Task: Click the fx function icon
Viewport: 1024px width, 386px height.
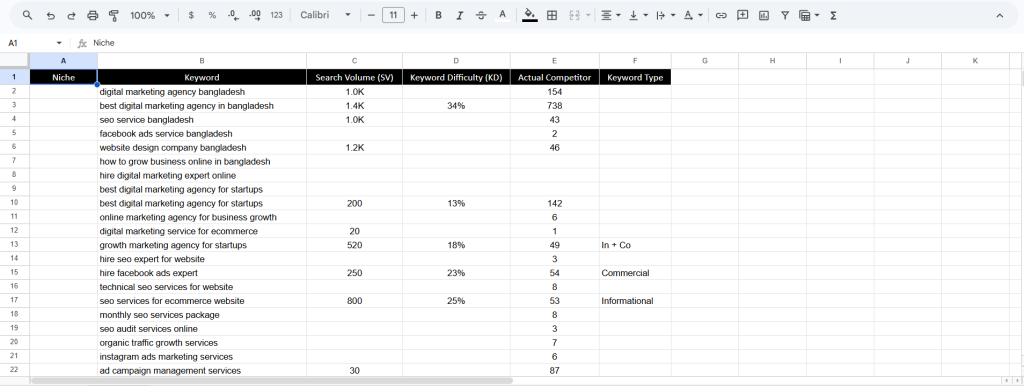Action: (x=82, y=43)
